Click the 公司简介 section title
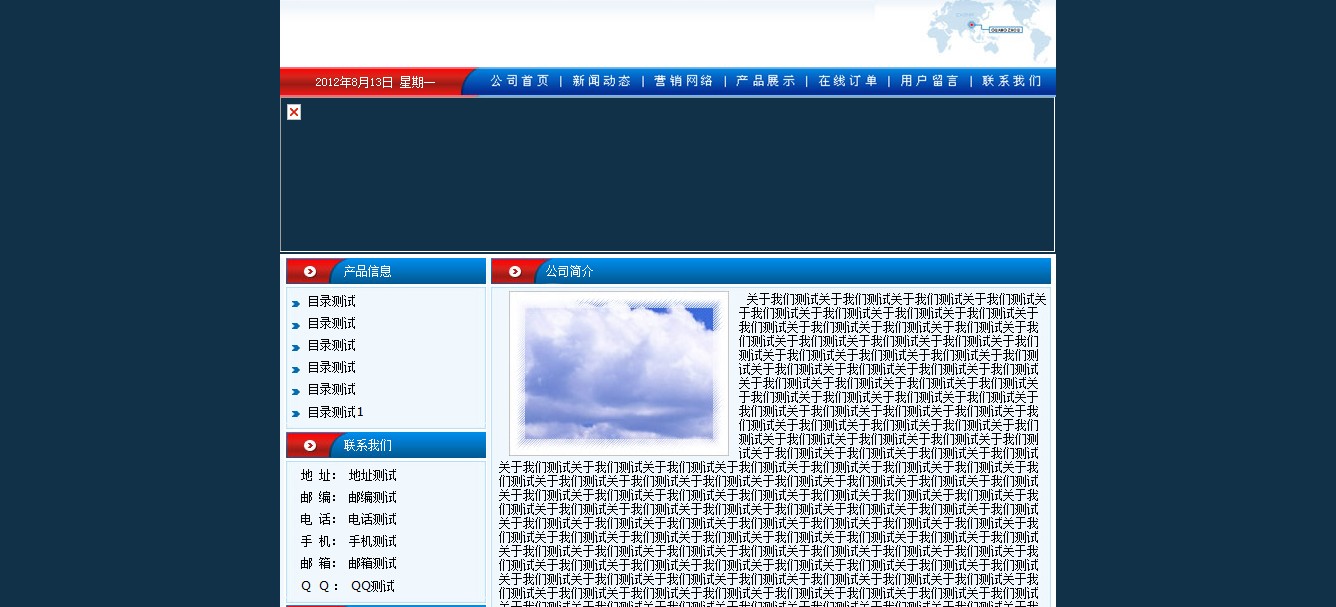Screen dimensions: 1336x607 pos(570,271)
